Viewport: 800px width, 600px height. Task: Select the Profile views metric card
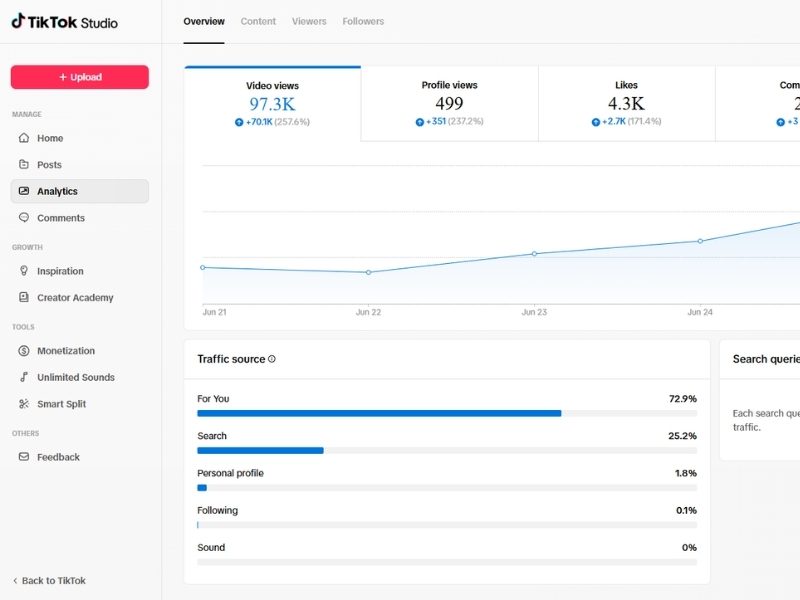[x=449, y=104]
